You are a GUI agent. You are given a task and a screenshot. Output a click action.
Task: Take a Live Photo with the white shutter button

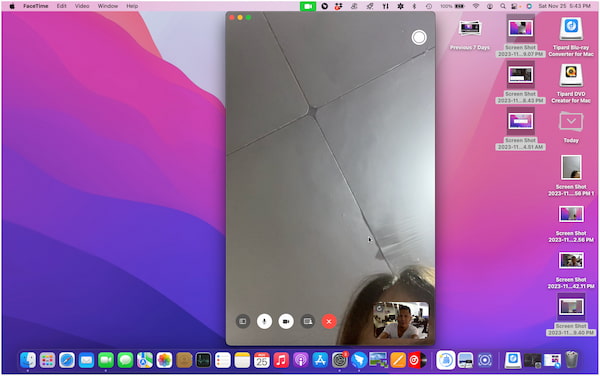point(419,37)
